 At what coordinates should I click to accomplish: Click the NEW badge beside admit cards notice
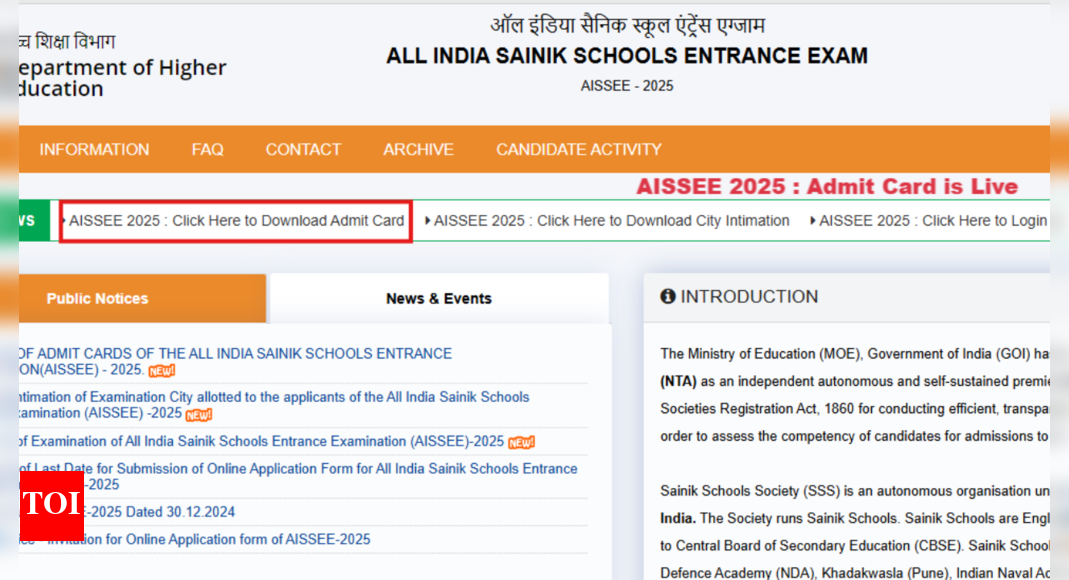(162, 371)
